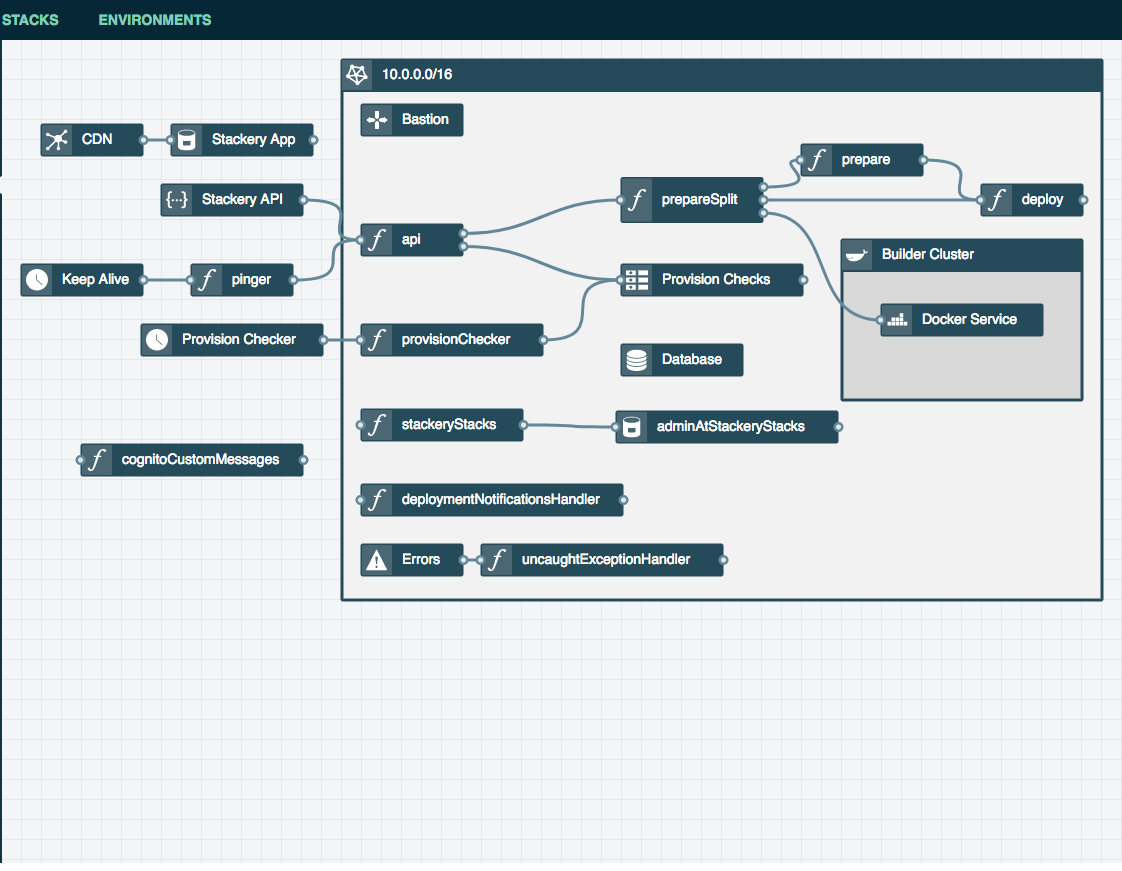
Task: Select the Builder Cluster header label
Action: pyautogui.click(x=928, y=255)
